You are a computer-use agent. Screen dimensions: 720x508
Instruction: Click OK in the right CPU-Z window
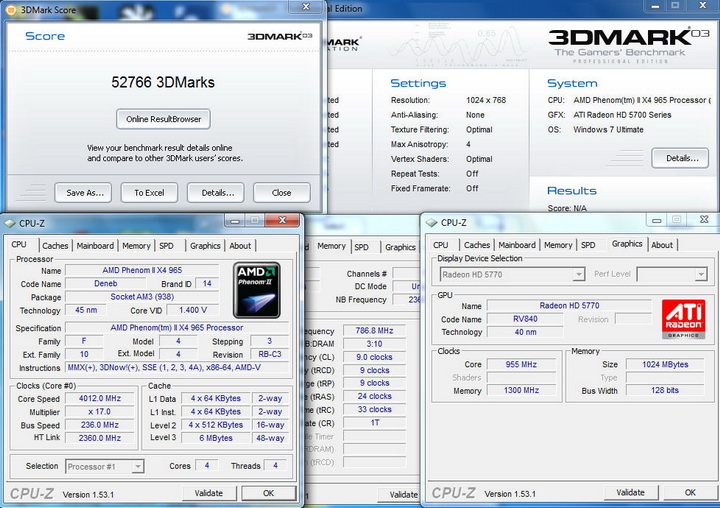point(690,492)
